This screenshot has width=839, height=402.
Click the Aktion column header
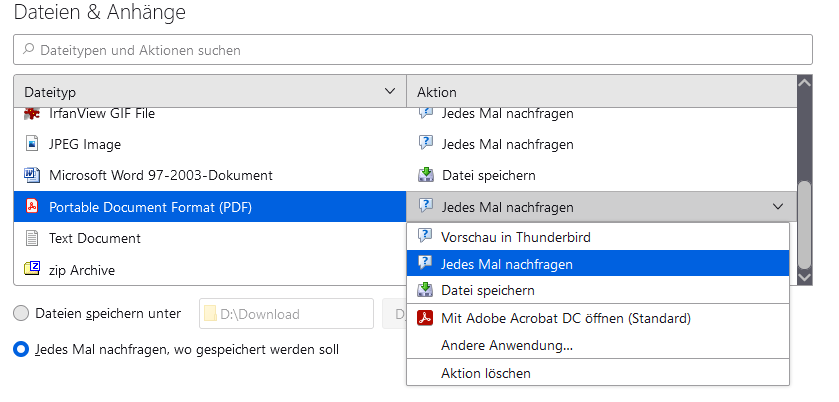tap(600, 91)
